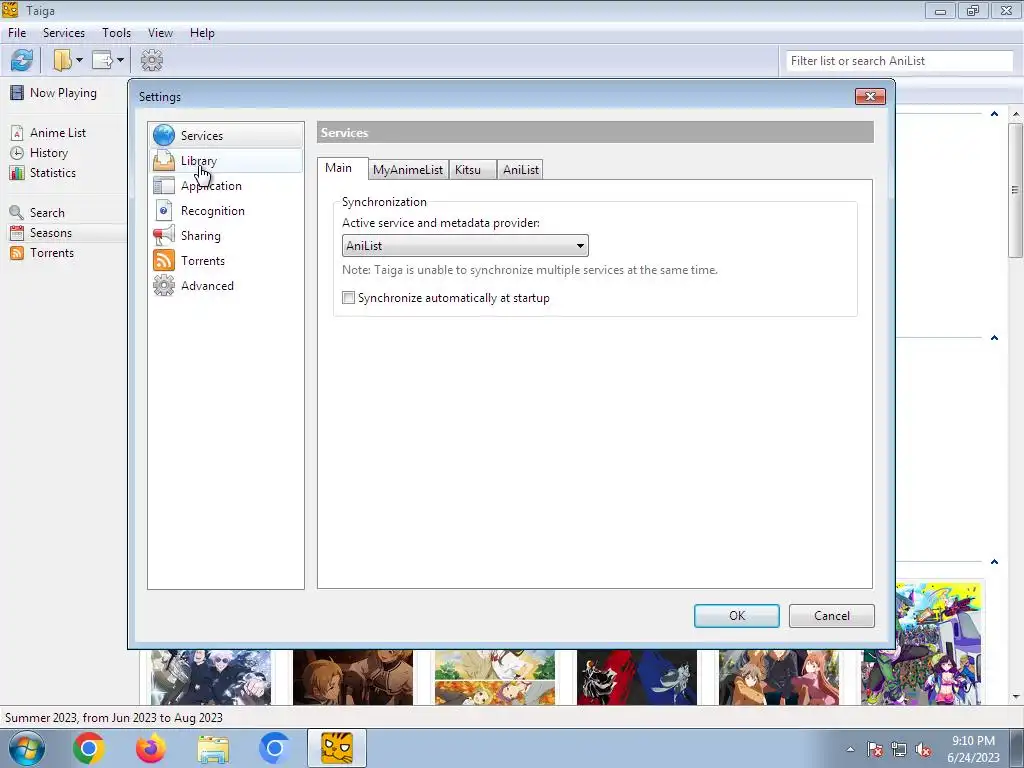Click the export tools toolbar icon

[103, 61]
